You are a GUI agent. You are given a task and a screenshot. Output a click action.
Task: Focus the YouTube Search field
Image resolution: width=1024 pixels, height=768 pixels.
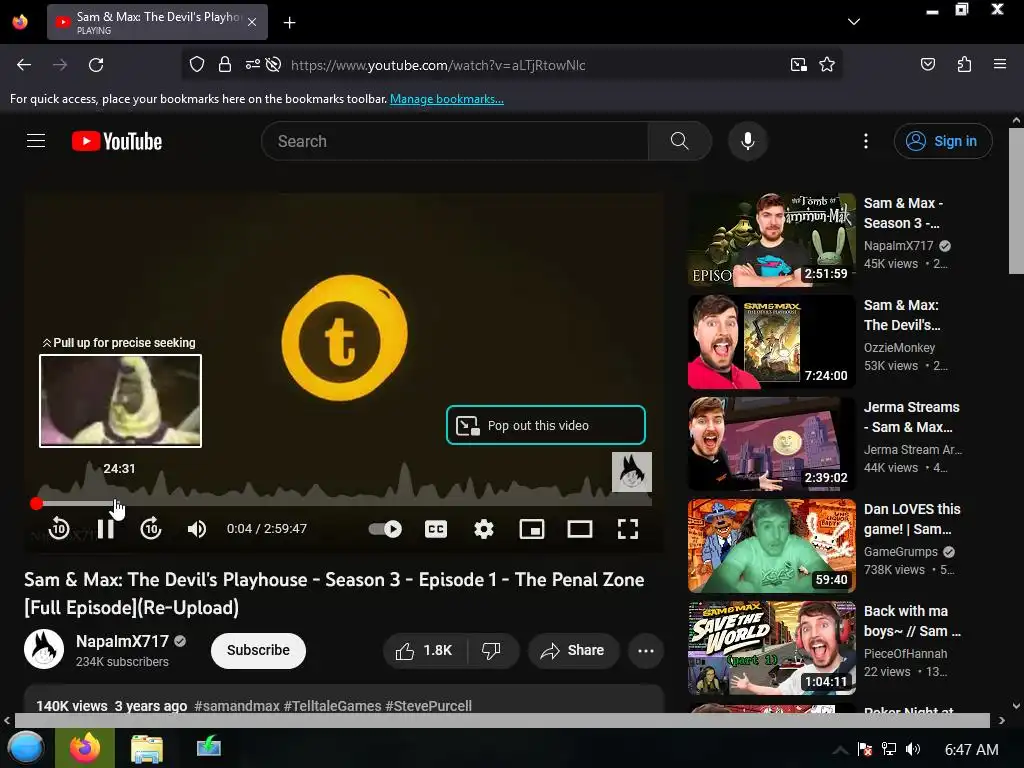click(455, 141)
